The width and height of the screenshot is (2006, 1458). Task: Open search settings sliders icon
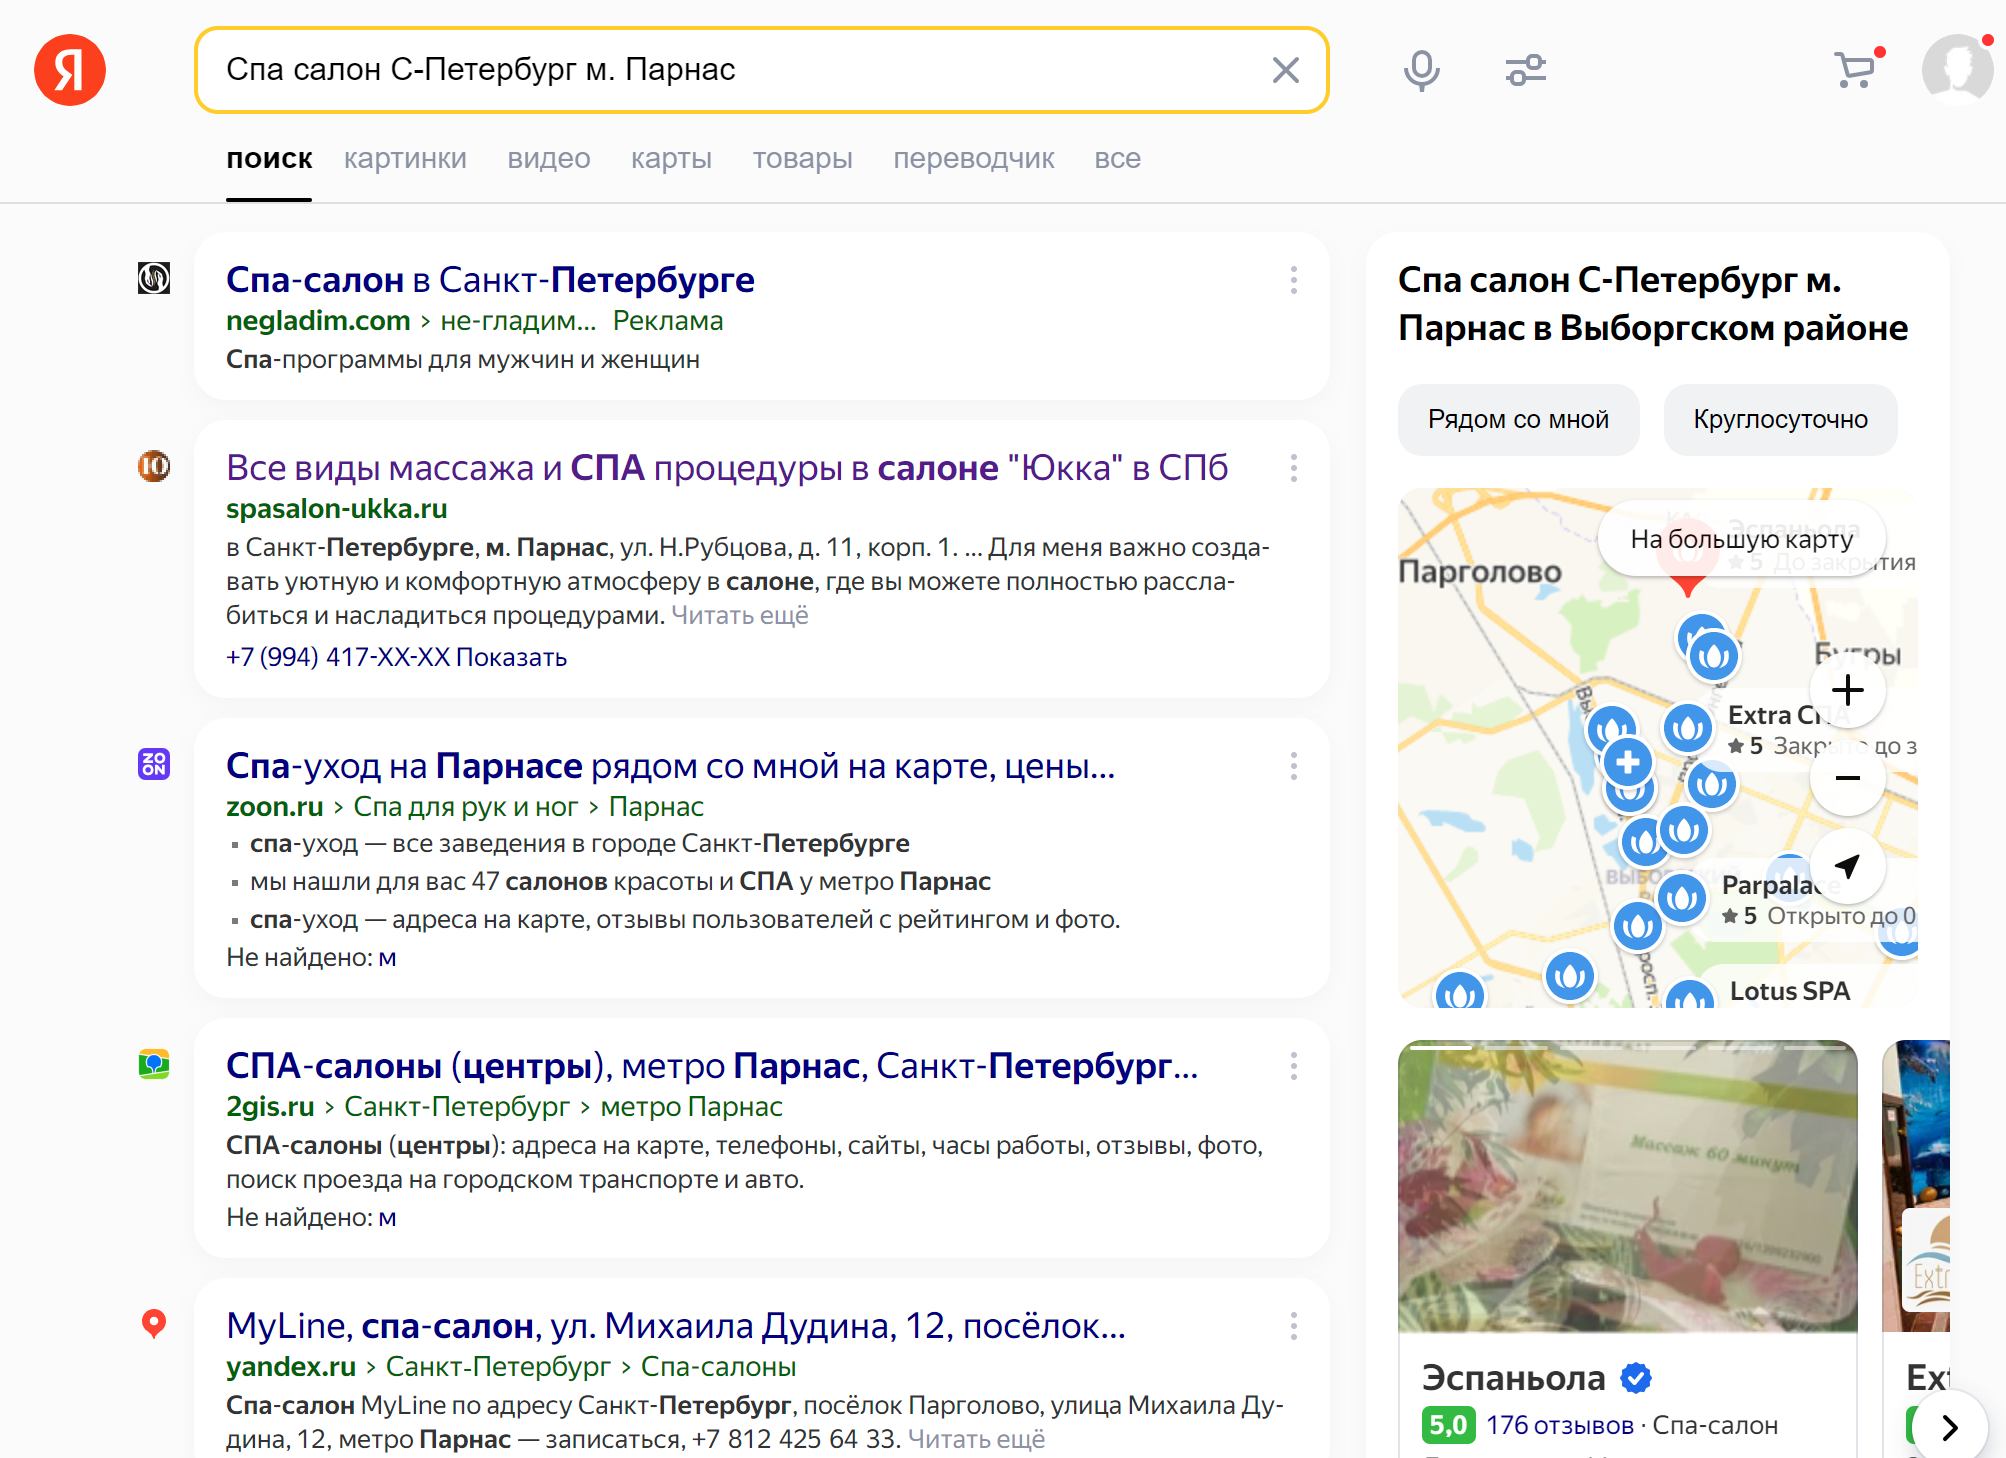(1525, 70)
